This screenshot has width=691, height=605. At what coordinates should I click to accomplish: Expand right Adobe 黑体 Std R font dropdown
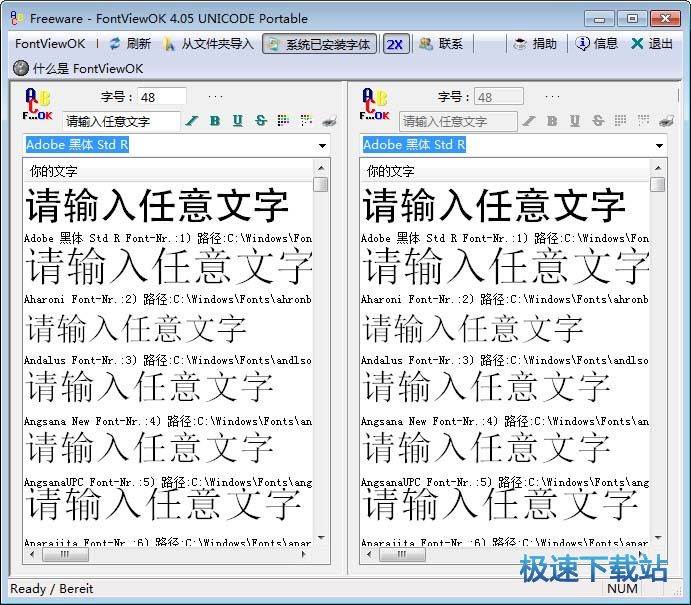coord(659,146)
